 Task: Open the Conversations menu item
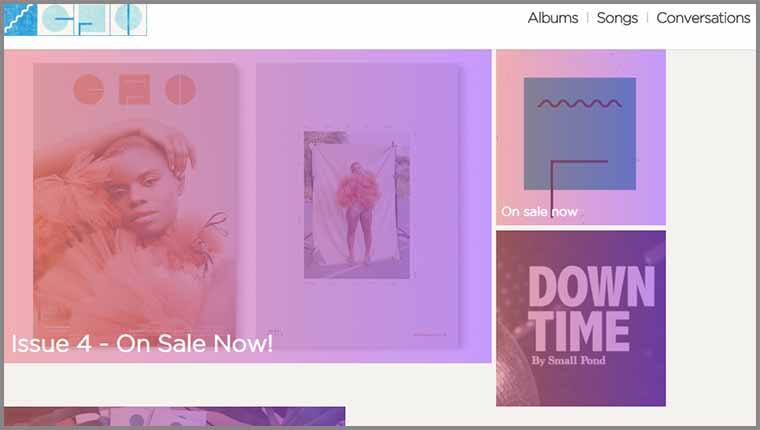click(703, 18)
